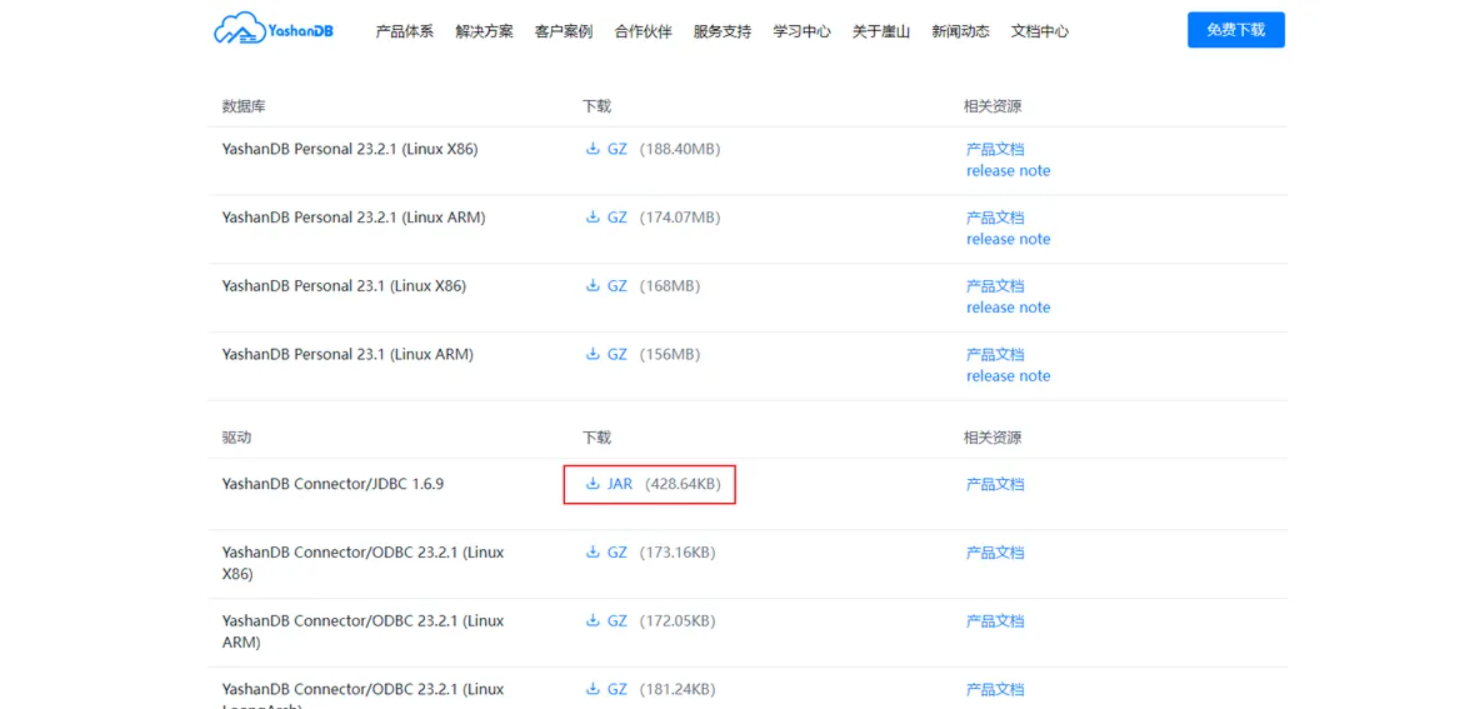
Task: Open the 关于崖山 menu
Action: tap(881, 31)
